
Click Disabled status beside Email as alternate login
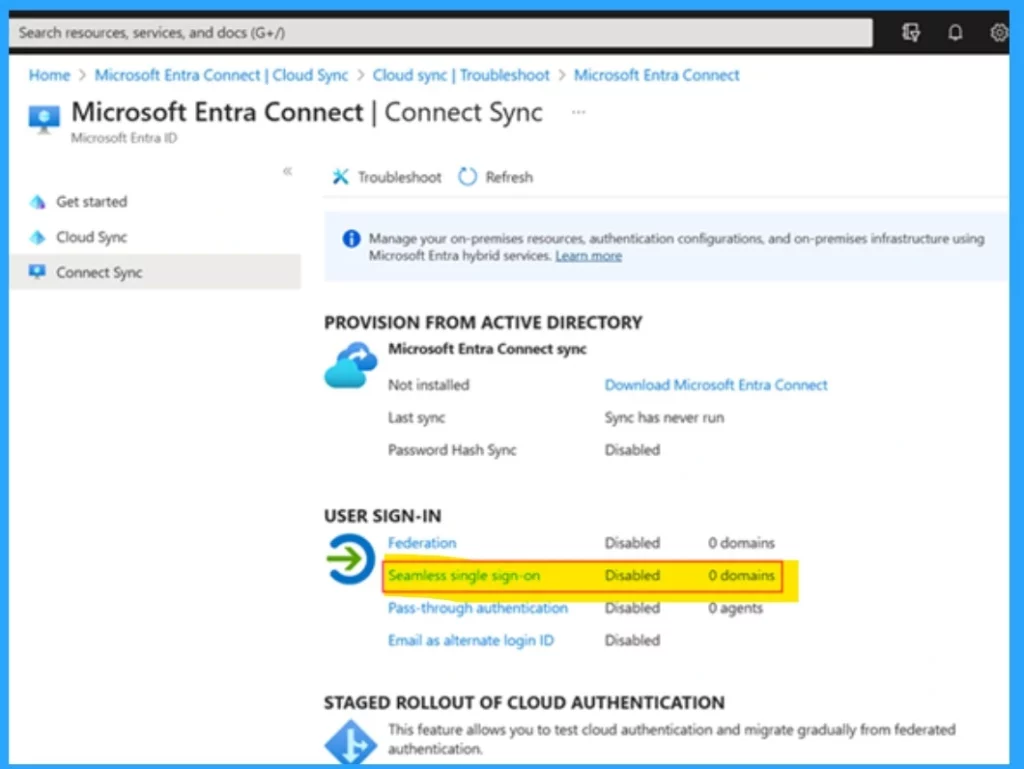coord(632,640)
